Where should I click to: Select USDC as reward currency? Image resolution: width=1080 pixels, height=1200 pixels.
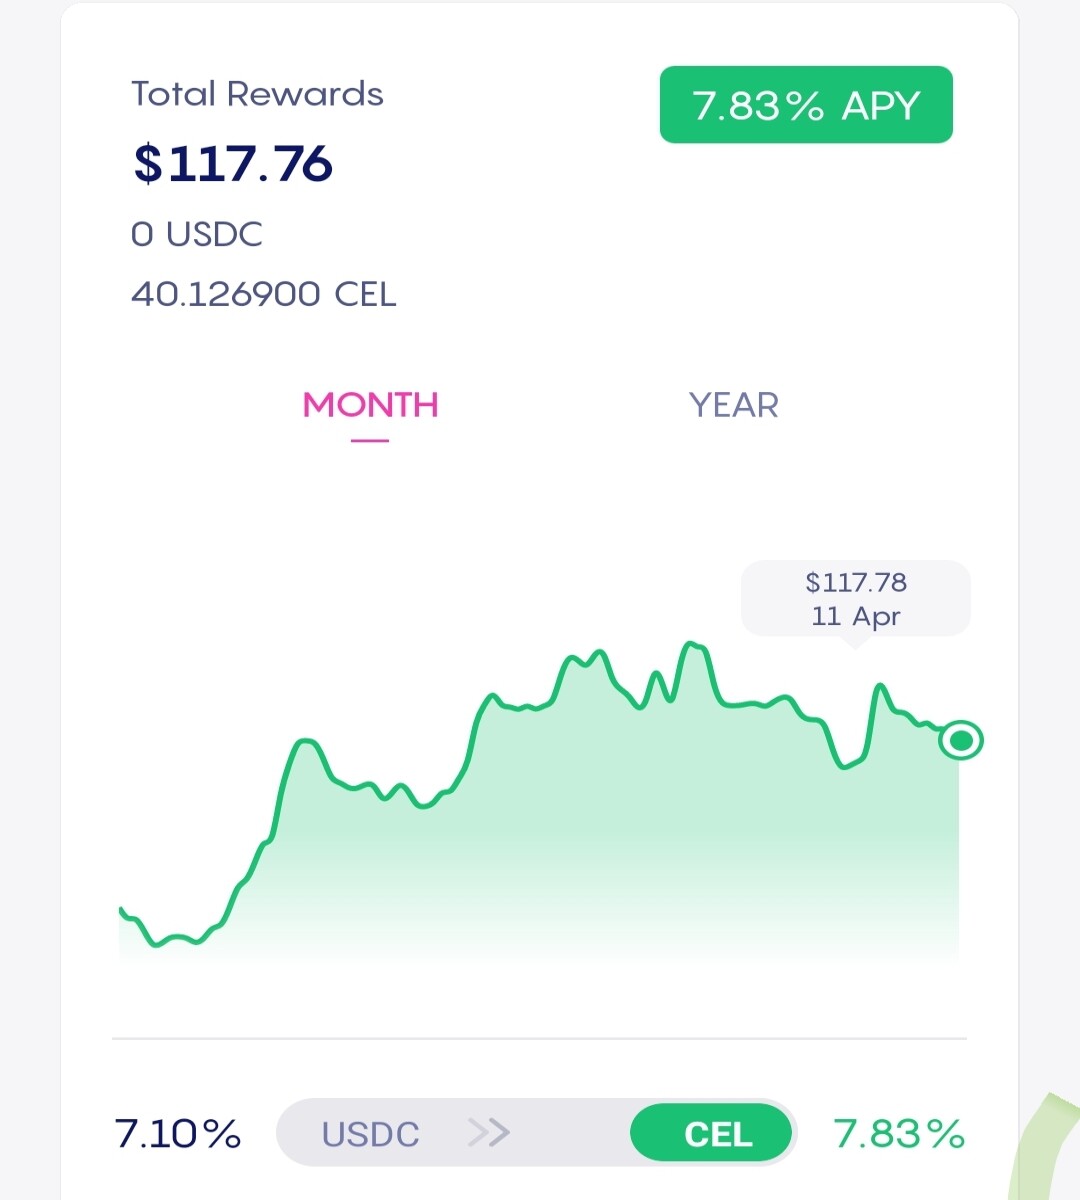coord(370,1134)
